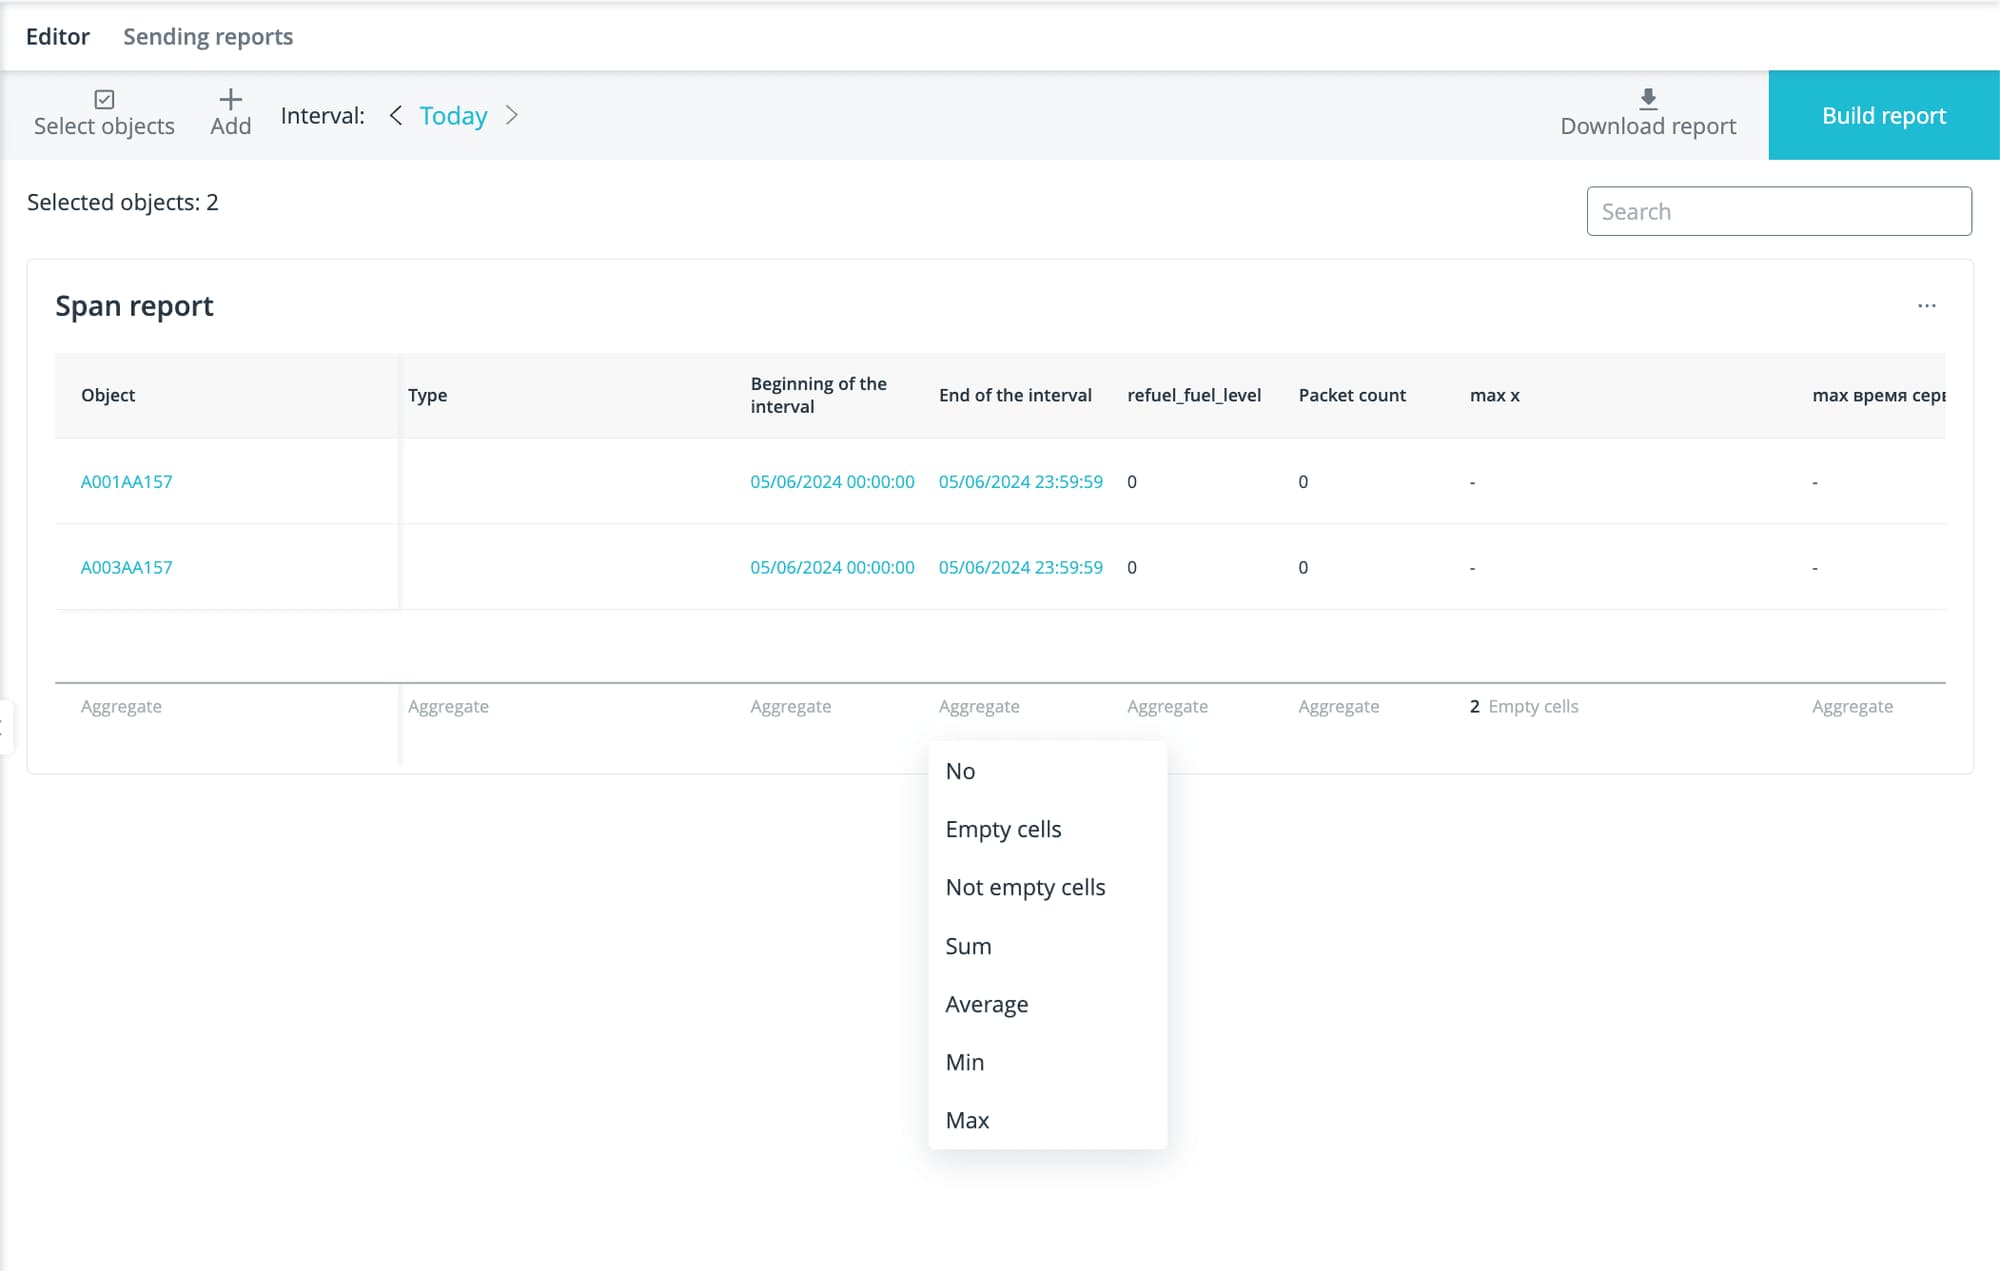Select Not empty cells menu option

[1025, 887]
